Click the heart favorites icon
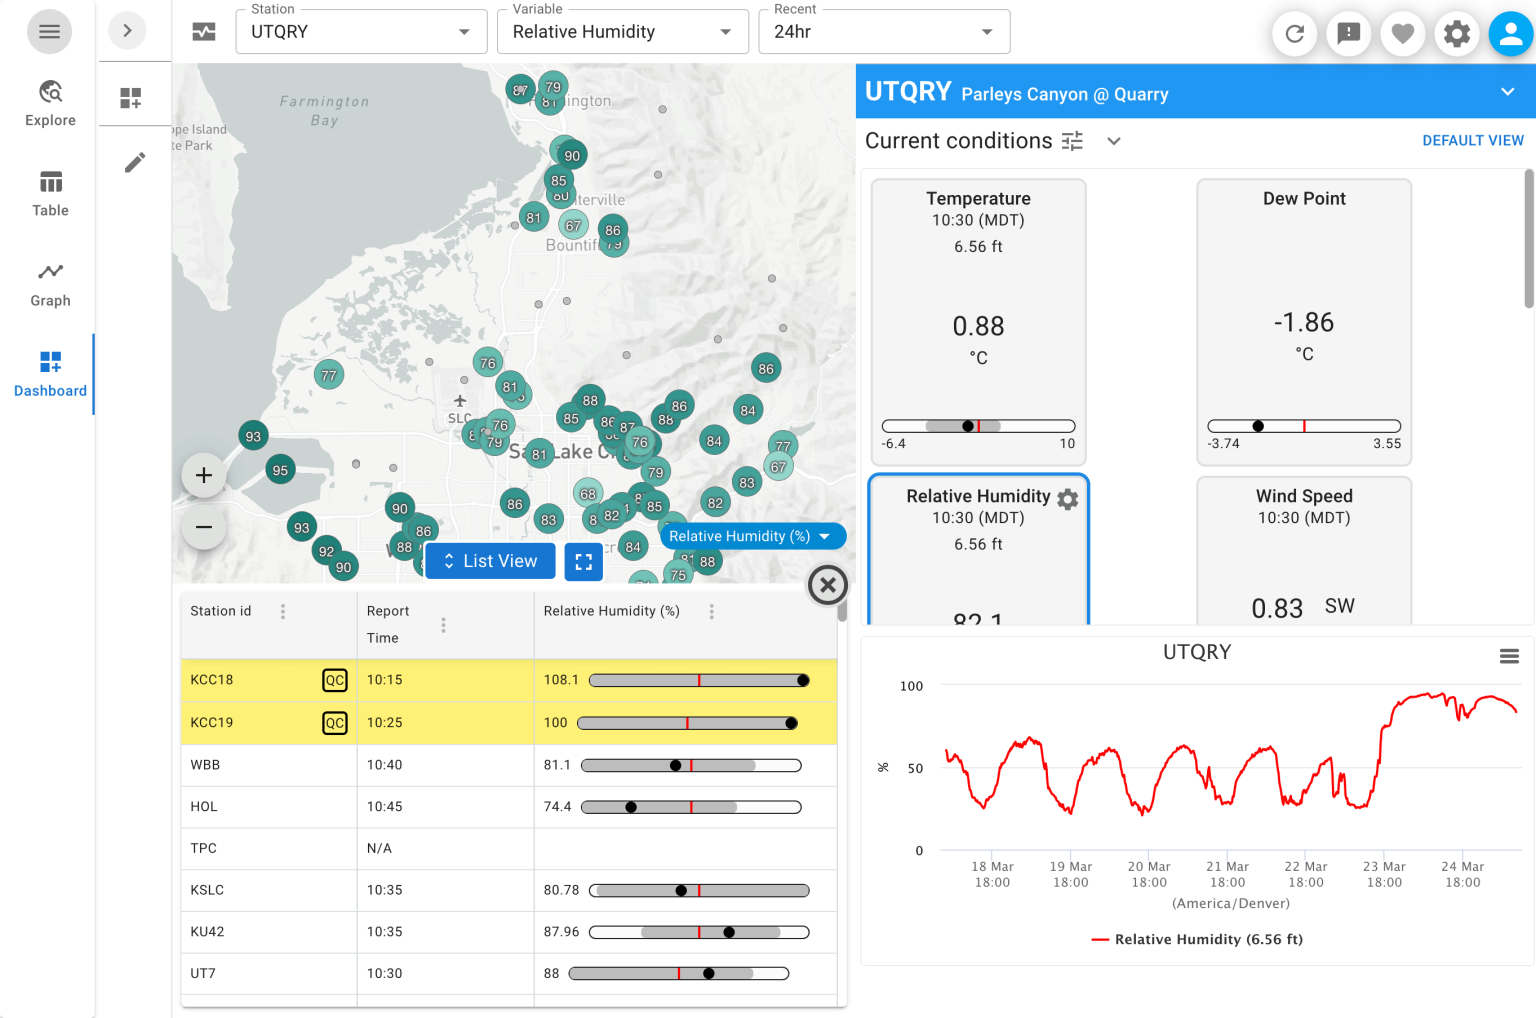1536x1018 pixels. coord(1403,33)
